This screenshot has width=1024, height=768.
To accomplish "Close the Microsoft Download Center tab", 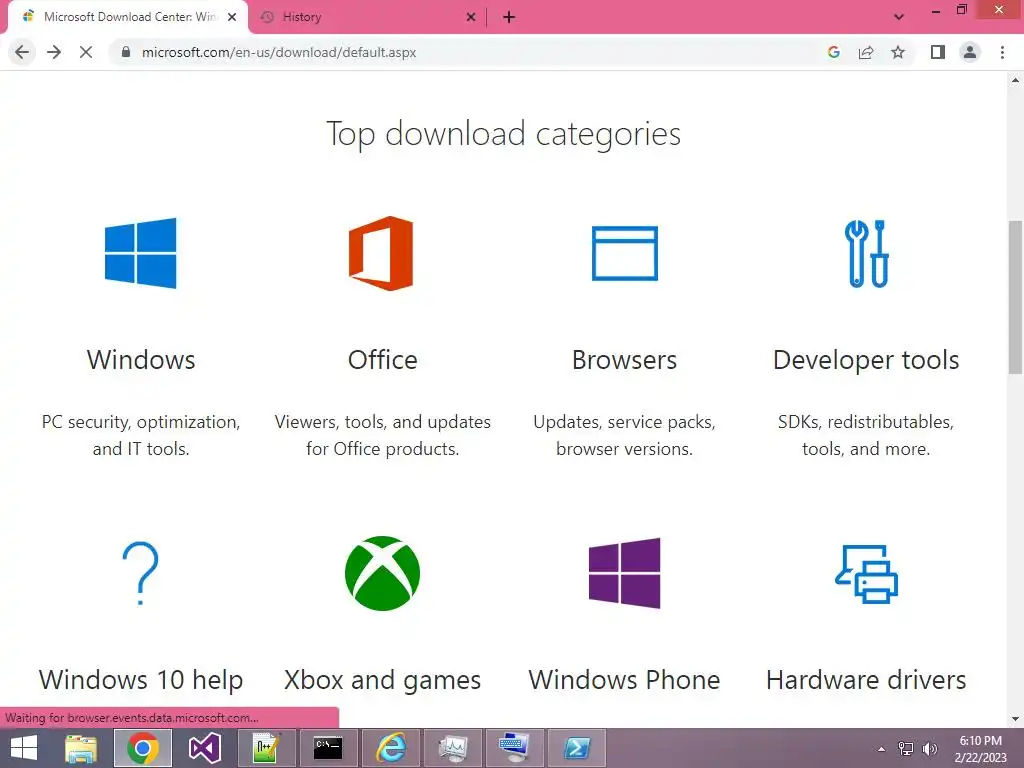I will pos(232,17).
